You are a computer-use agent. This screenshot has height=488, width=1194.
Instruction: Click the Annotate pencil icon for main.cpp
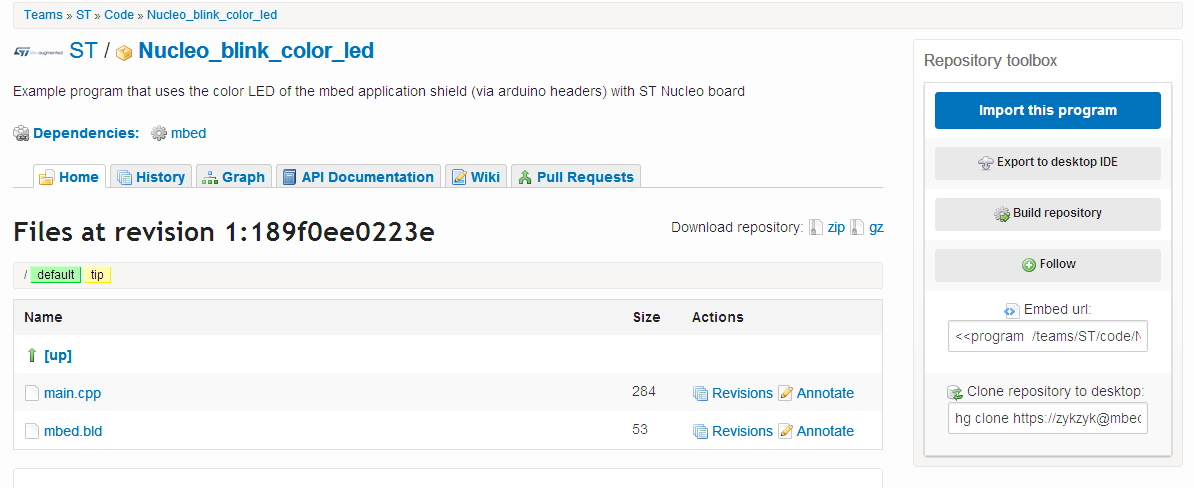(x=786, y=393)
